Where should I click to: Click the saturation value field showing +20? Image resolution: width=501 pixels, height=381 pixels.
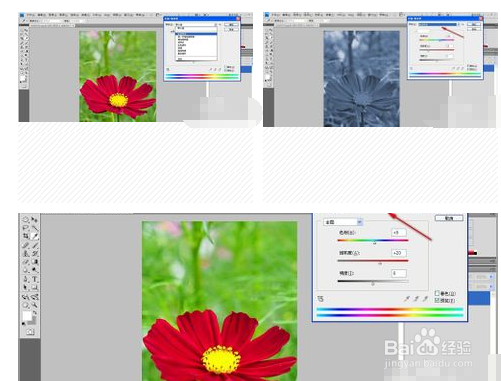[x=399, y=253]
